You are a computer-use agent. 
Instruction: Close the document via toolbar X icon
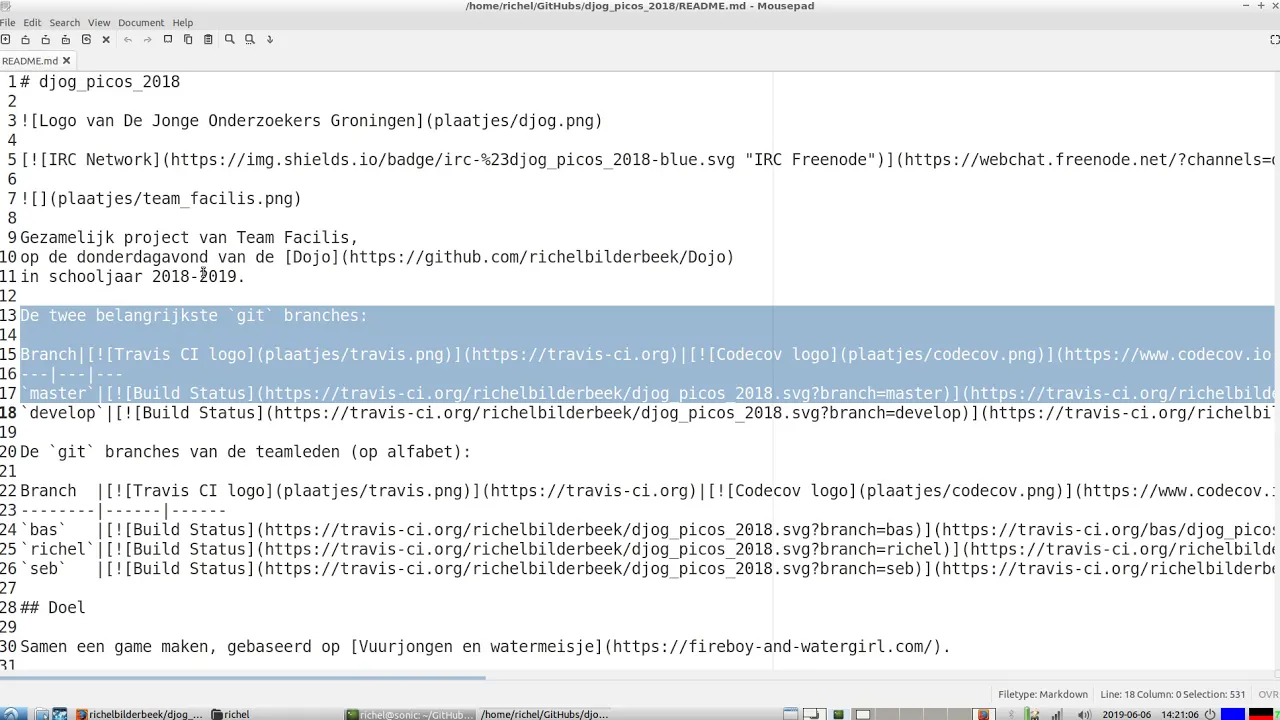pos(106,39)
